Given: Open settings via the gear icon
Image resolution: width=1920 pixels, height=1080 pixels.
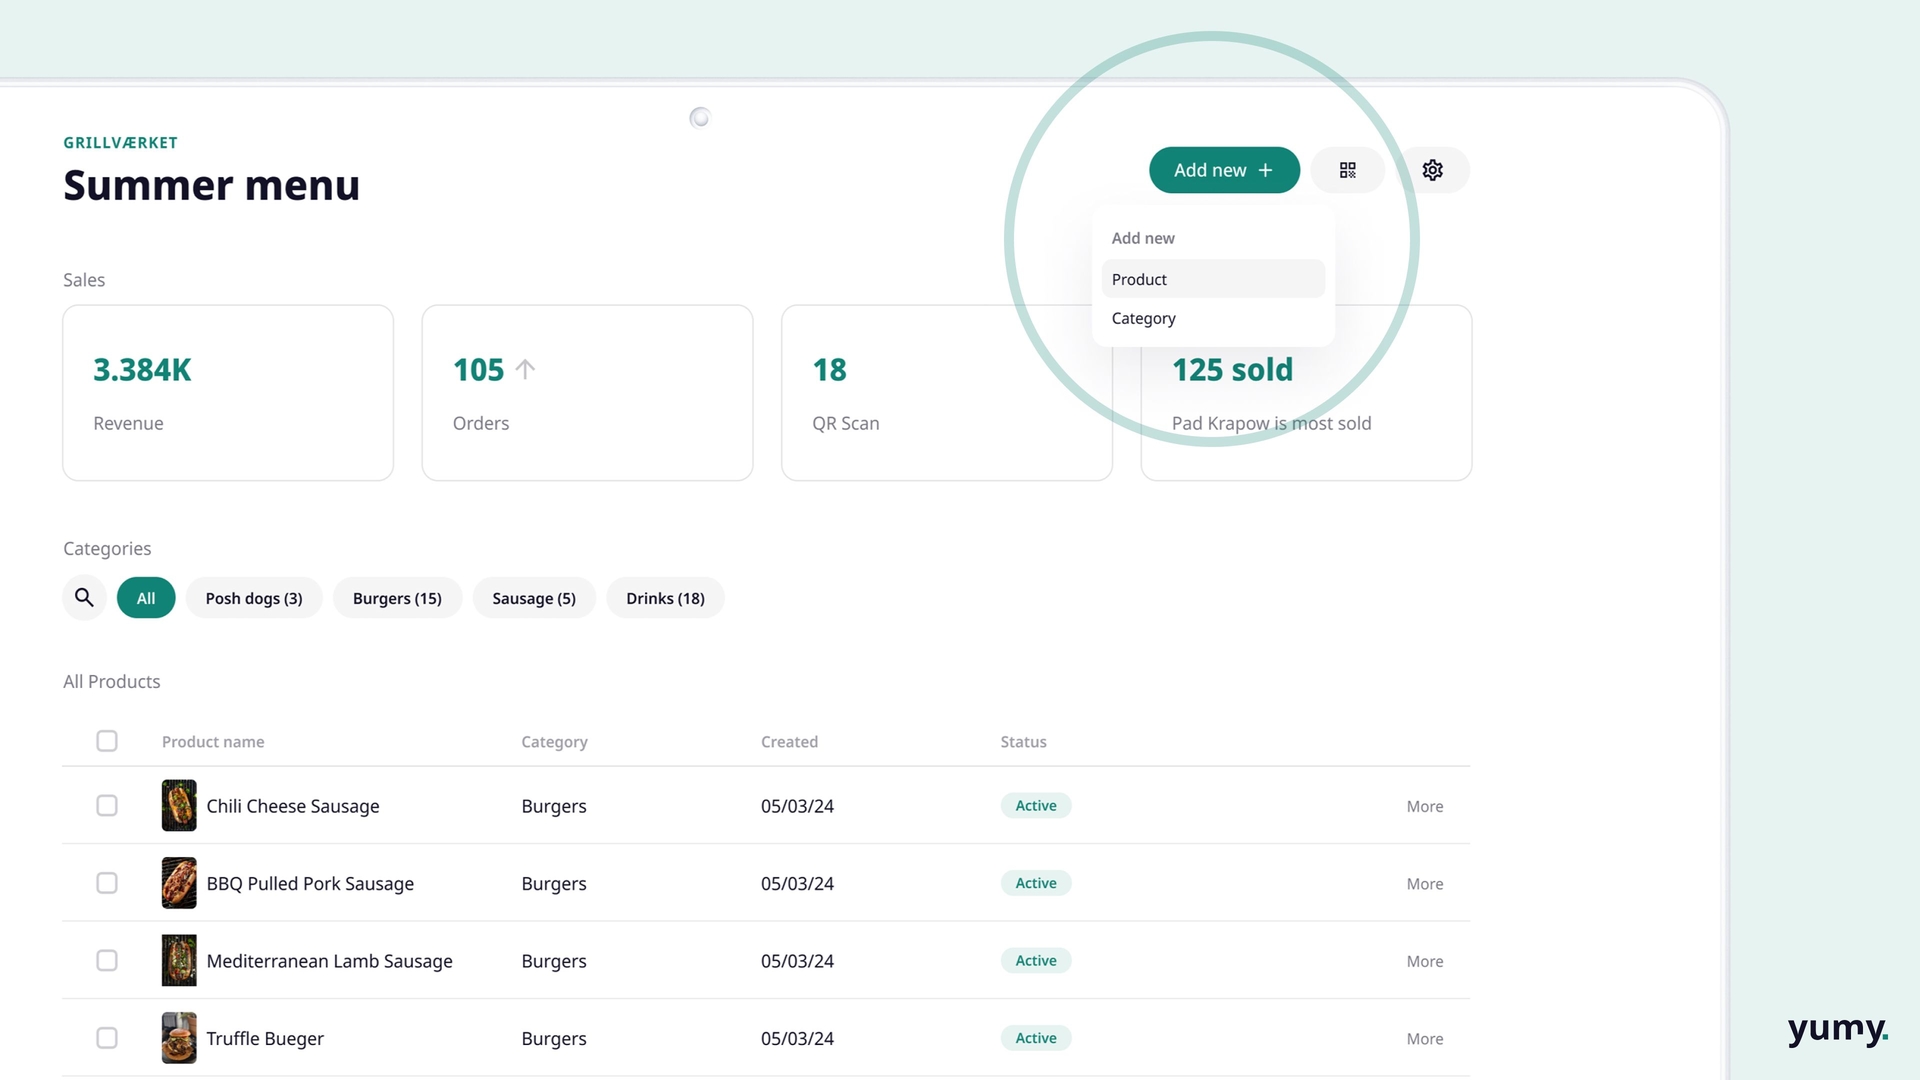Looking at the screenshot, I should pyautogui.click(x=1432, y=170).
